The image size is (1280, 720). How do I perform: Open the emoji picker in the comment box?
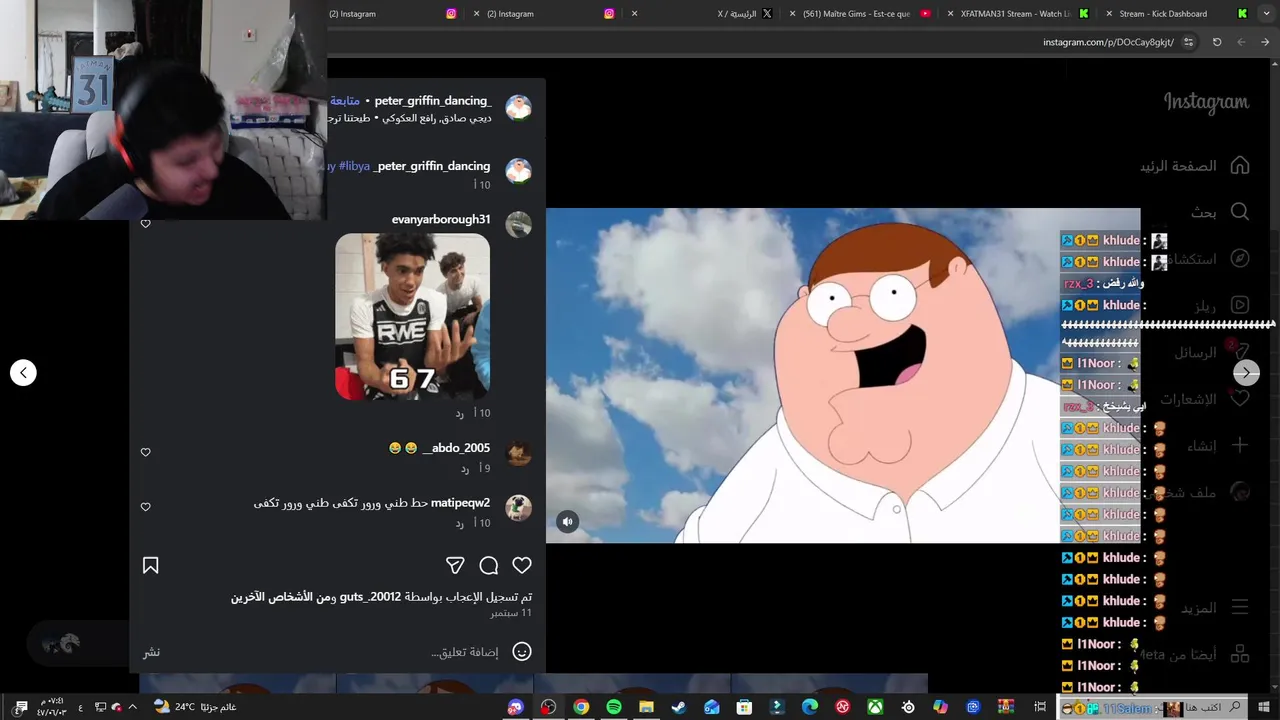click(x=522, y=652)
